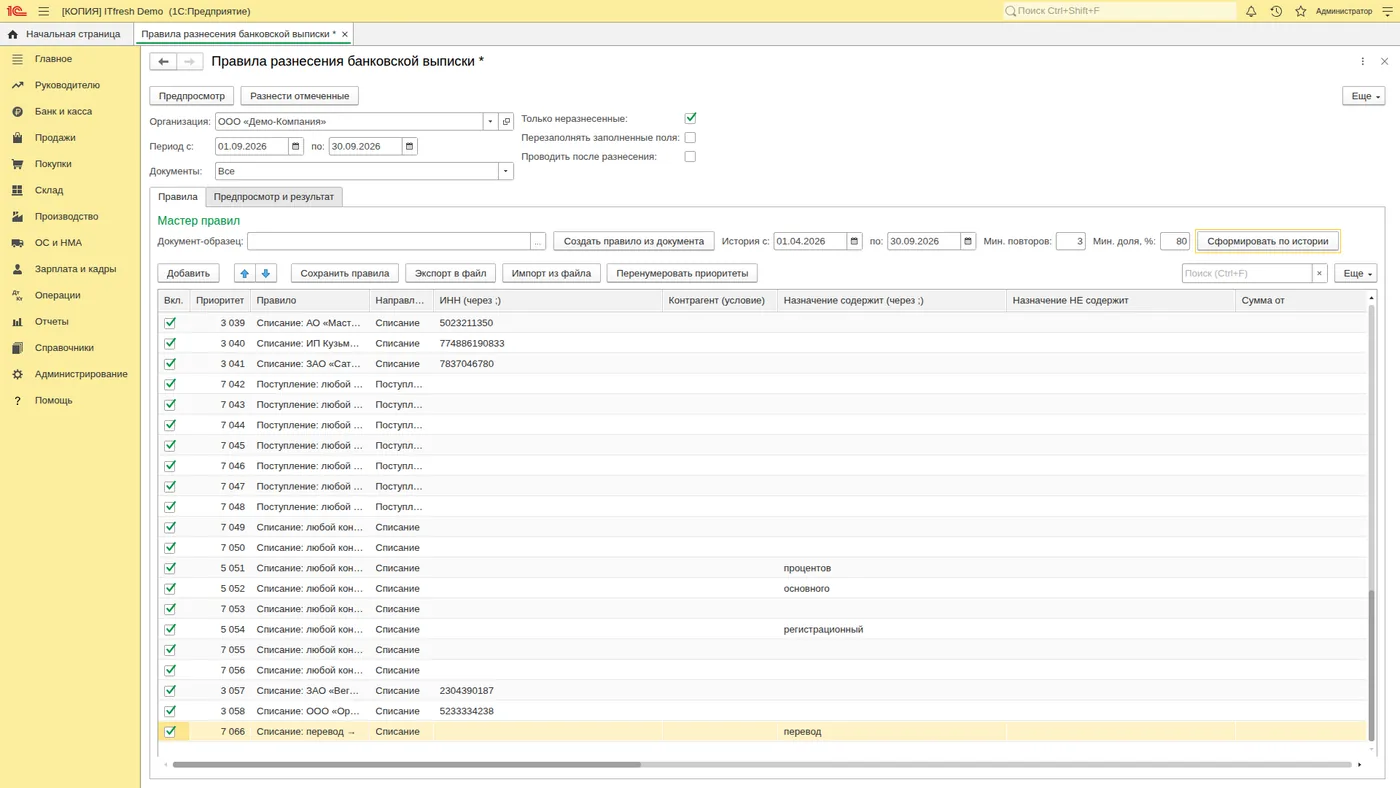Image resolution: width=1400 pixels, height=788 pixels.
Task: Click Сформировать по истории button
Action: [1268, 241]
